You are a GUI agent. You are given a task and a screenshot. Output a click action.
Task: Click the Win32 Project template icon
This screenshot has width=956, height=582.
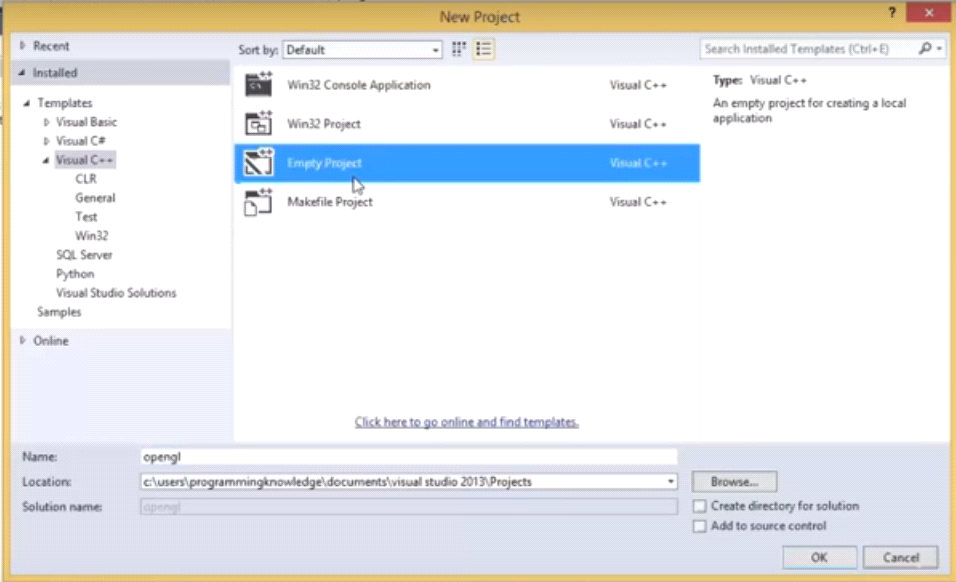tap(259, 123)
